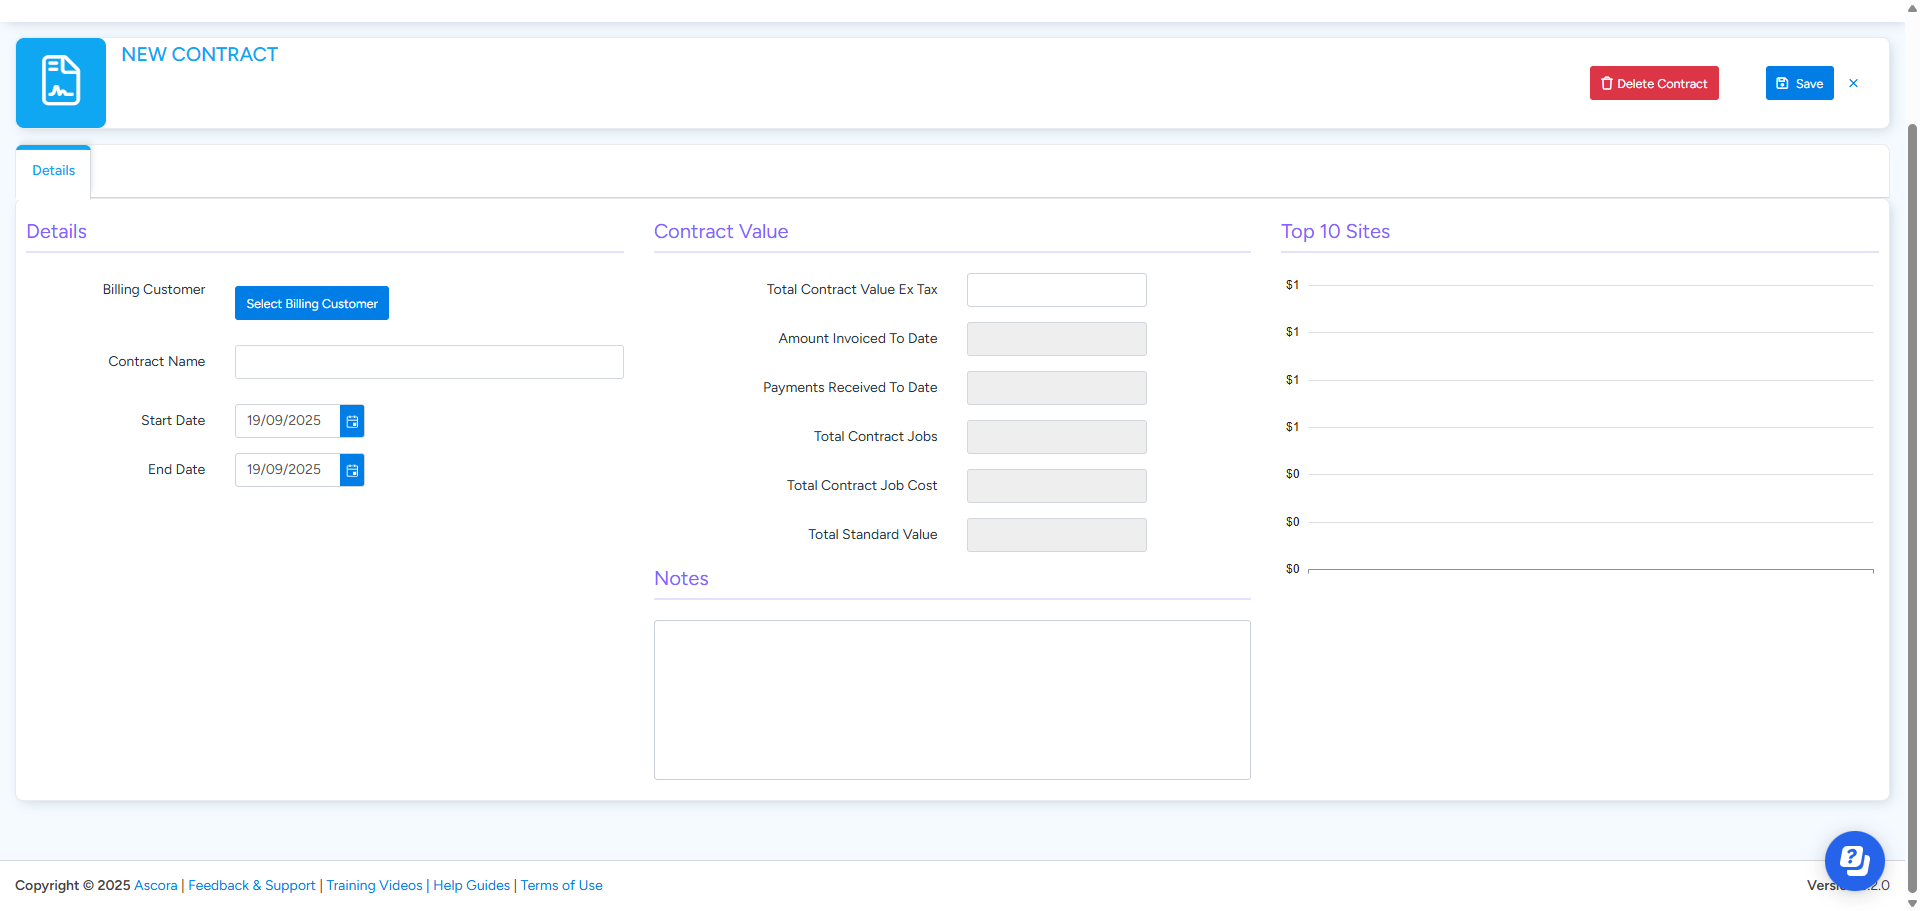Click the Start Date text field
The image size is (1920, 911).
pos(287,421)
